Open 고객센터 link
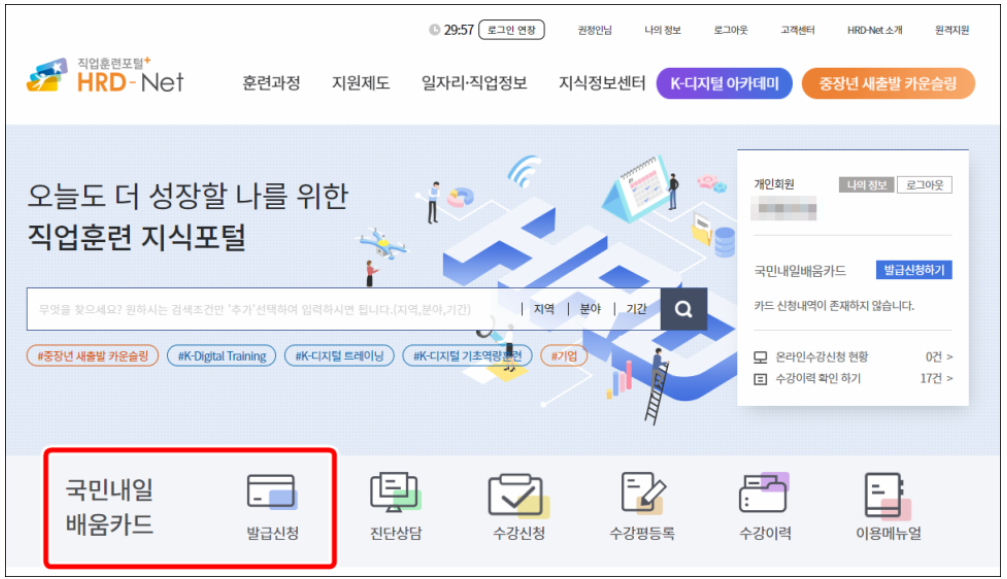 798,30
